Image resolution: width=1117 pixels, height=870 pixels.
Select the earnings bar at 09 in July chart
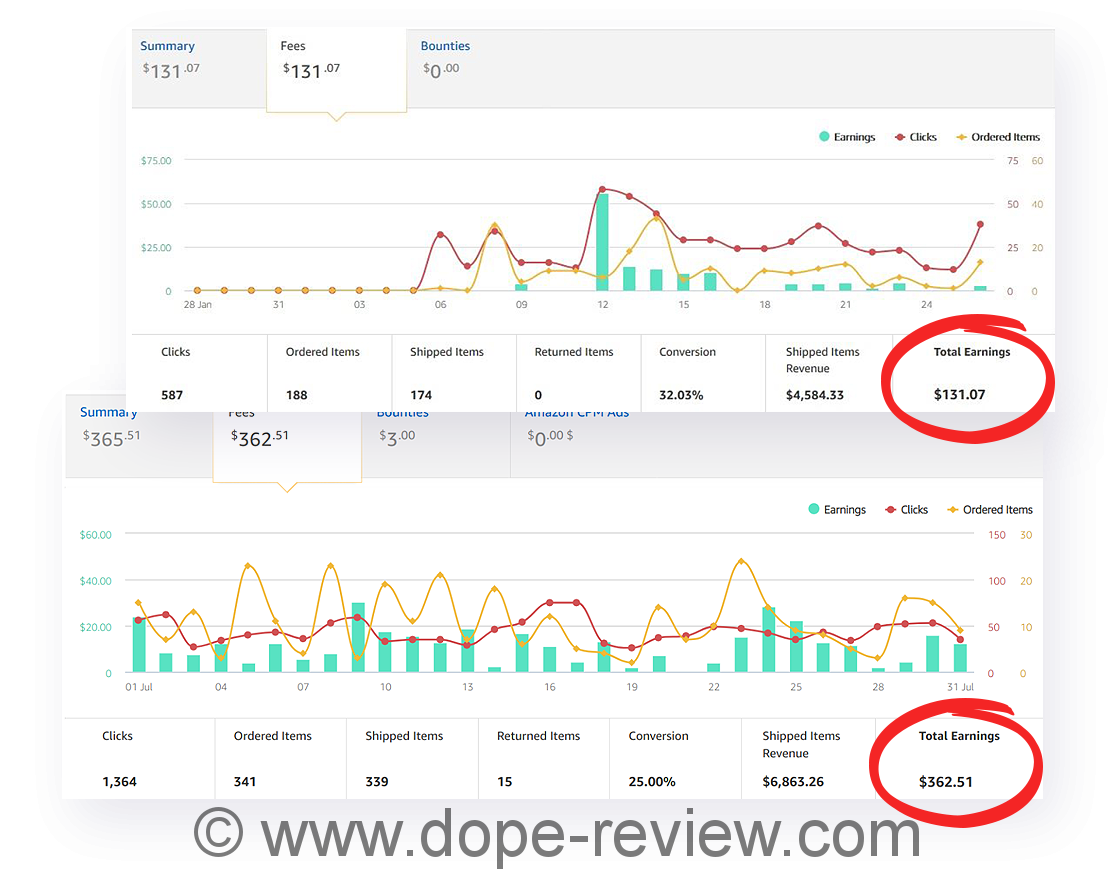click(358, 638)
